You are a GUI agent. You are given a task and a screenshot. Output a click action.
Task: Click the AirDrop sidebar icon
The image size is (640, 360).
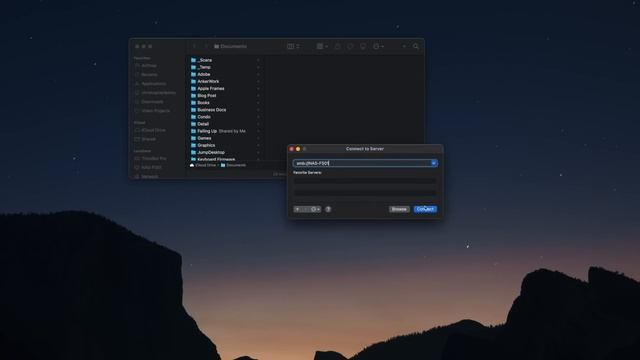tap(137, 66)
